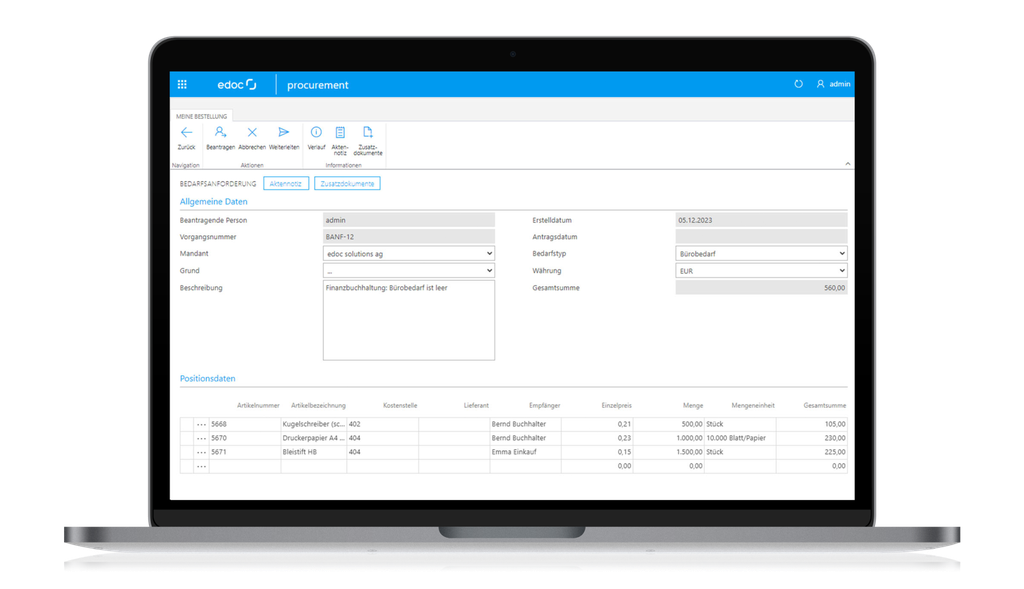This screenshot has width=1024, height=589.
Task: Click the Gesamtsumme field 560,00
Action: 761,287
